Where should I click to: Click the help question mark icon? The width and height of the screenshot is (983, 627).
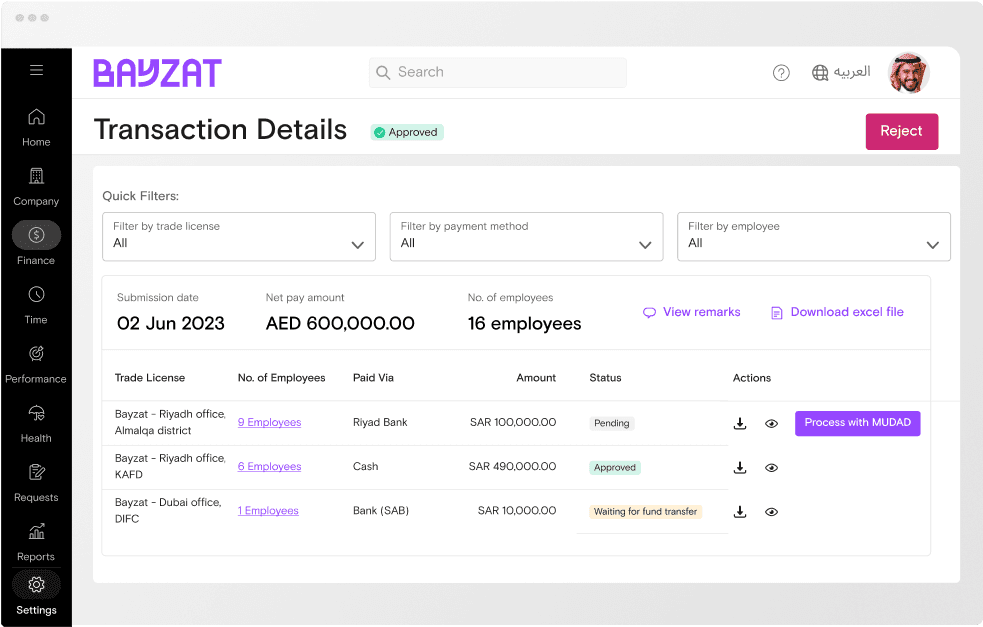point(781,73)
